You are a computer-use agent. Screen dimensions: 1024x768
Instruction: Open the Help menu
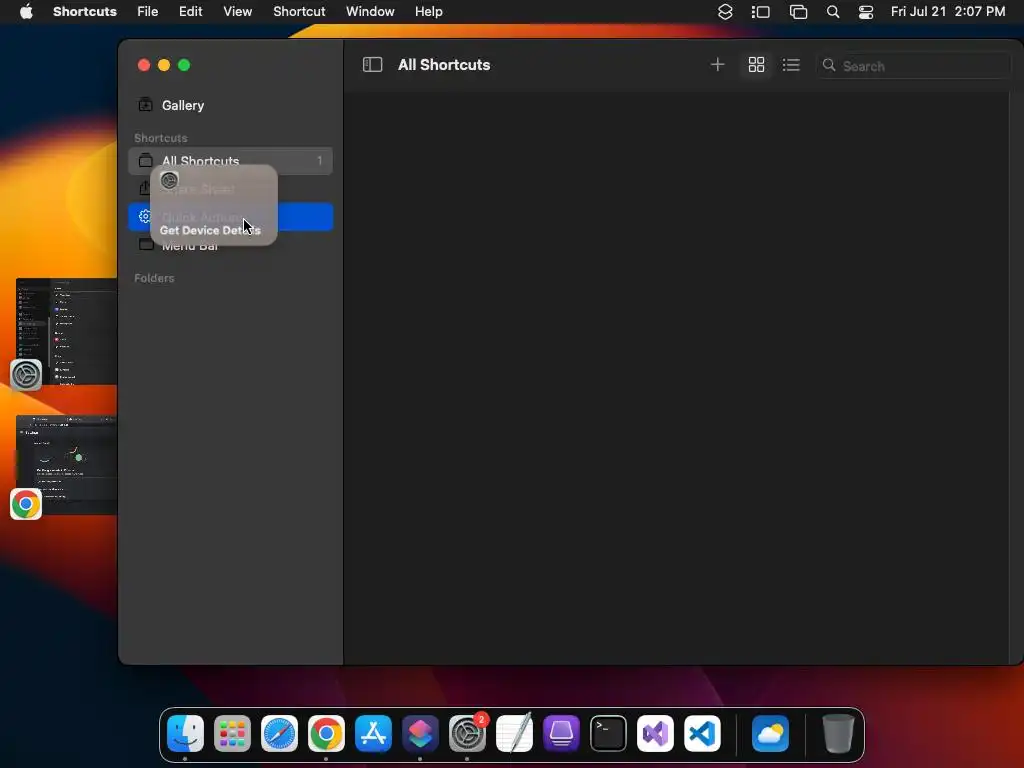pos(429,11)
